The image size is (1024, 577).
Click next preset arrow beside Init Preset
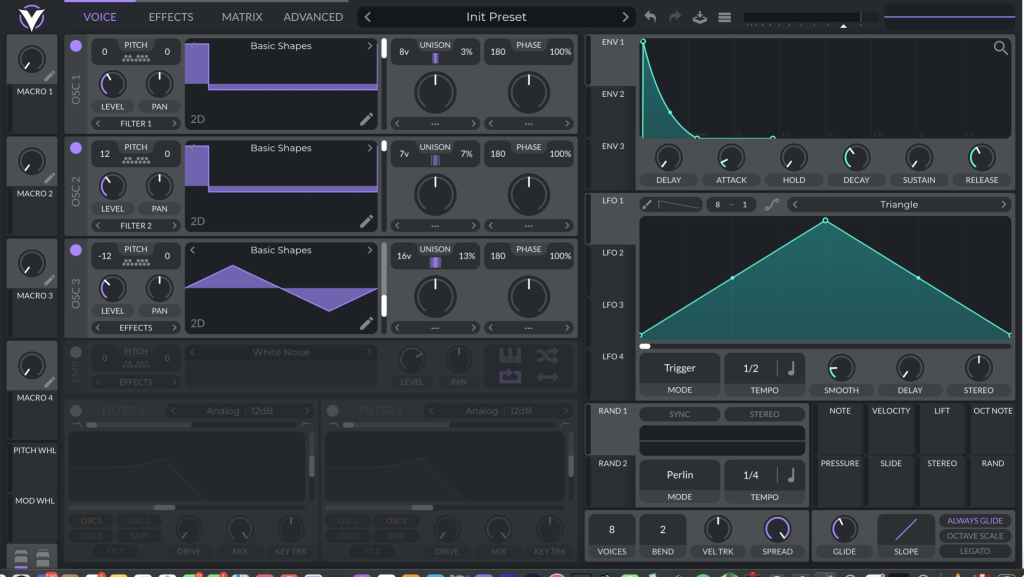(x=627, y=17)
